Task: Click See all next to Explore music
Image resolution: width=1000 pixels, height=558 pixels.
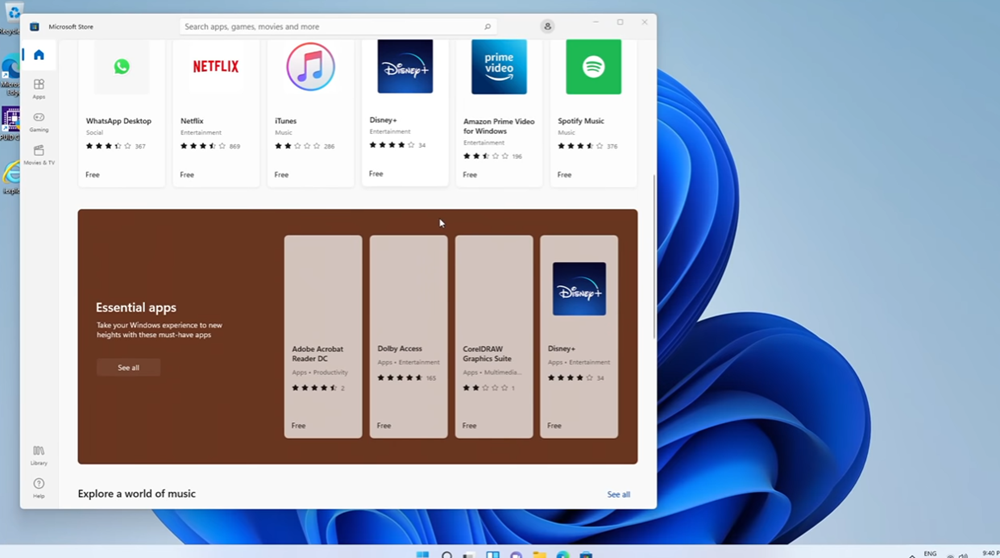Action: click(x=618, y=494)
